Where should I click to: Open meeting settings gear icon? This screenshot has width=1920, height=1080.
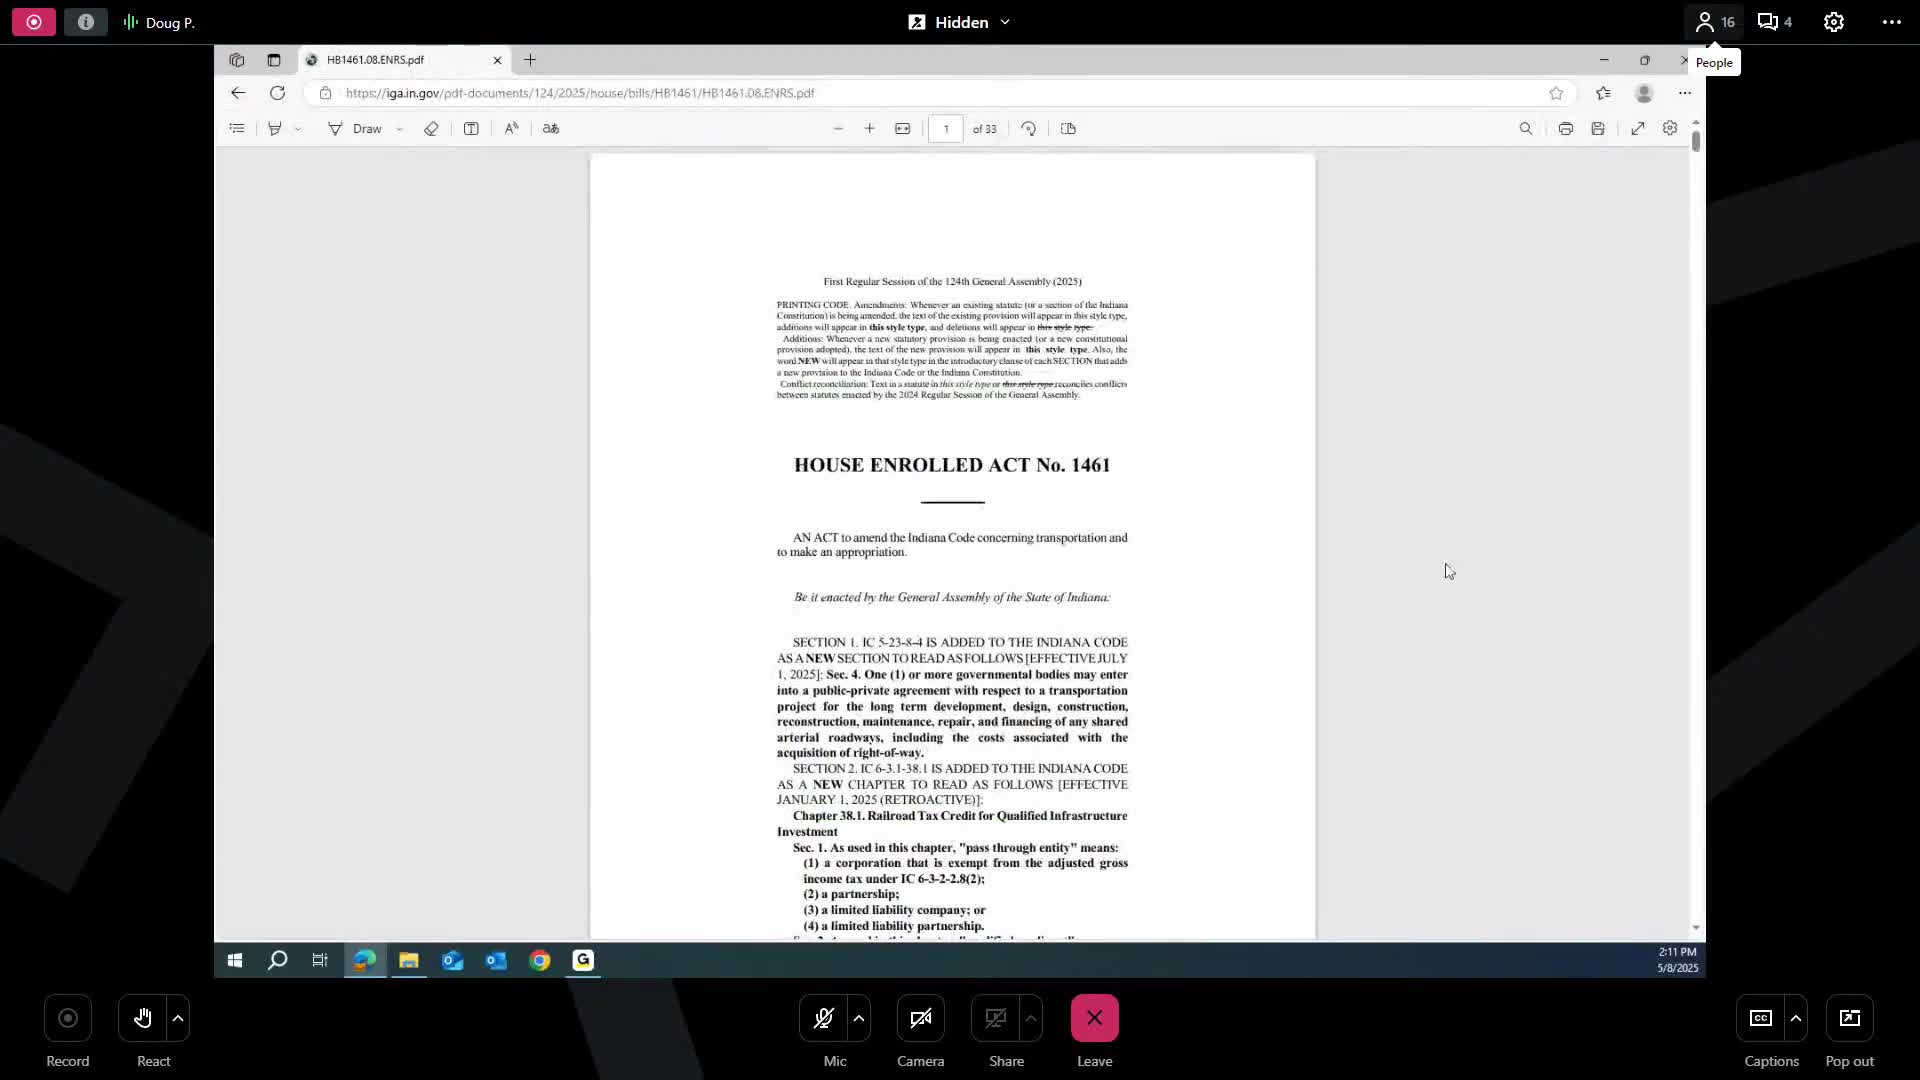[1833, 22]
